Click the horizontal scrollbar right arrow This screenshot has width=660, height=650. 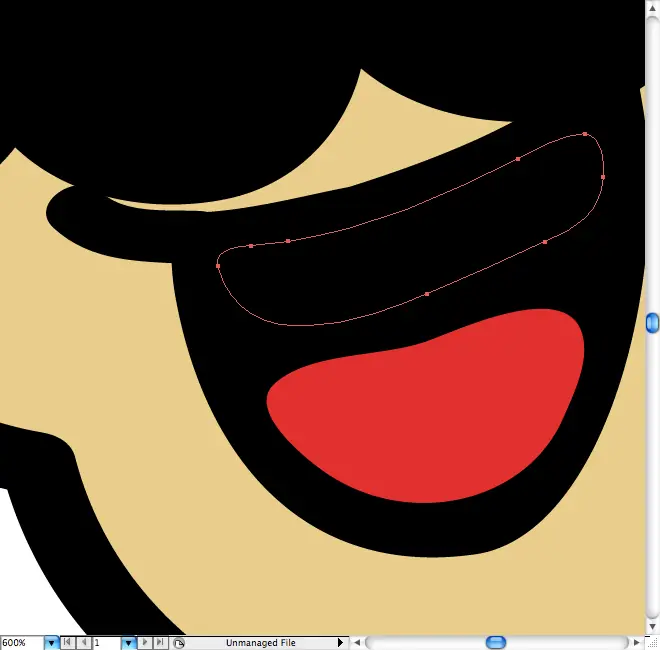[636, 643]
